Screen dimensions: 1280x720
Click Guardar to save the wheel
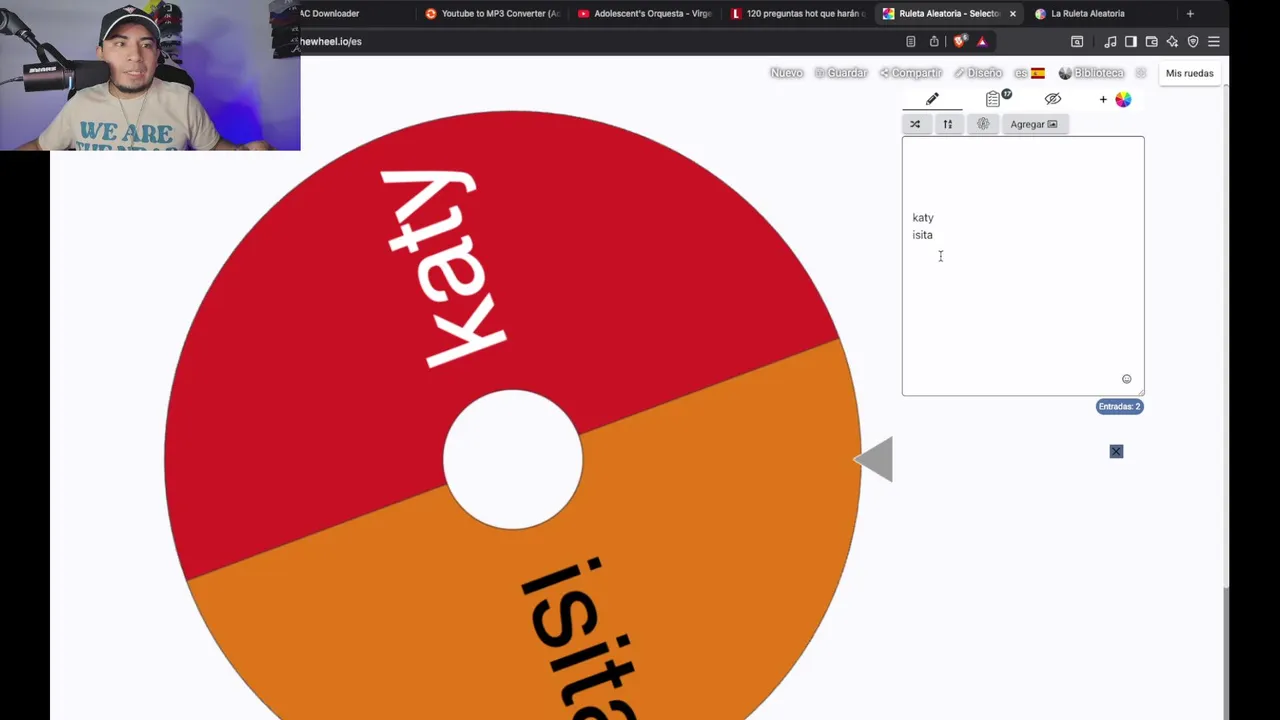(841, 73)
